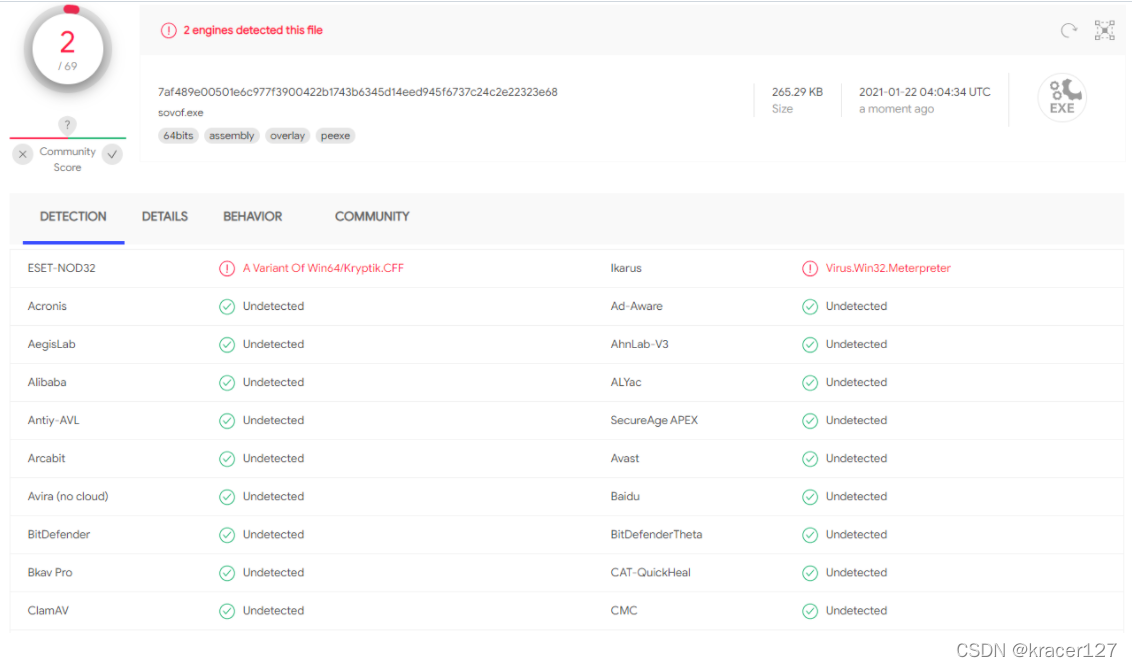This screenshot has height=667, width=1132.
Task: Click green checkmark next to ClamAV row
Action: click(x=227, y=610)
